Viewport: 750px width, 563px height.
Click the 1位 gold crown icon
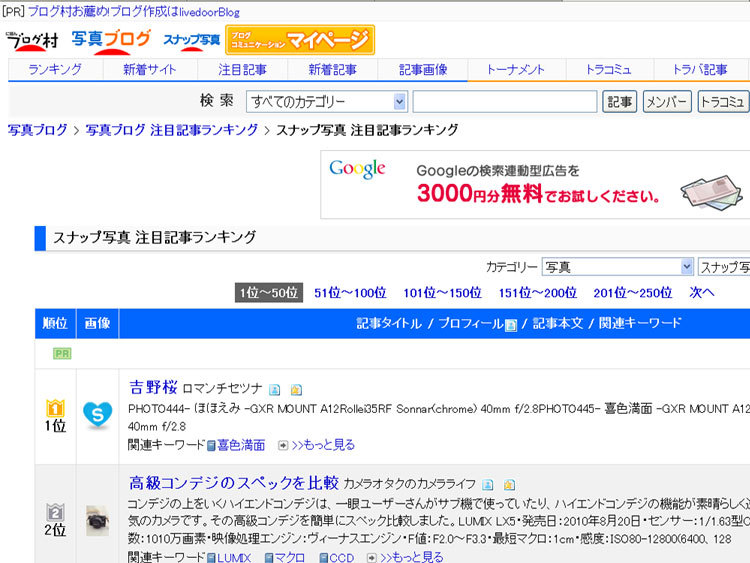point(55,408)
